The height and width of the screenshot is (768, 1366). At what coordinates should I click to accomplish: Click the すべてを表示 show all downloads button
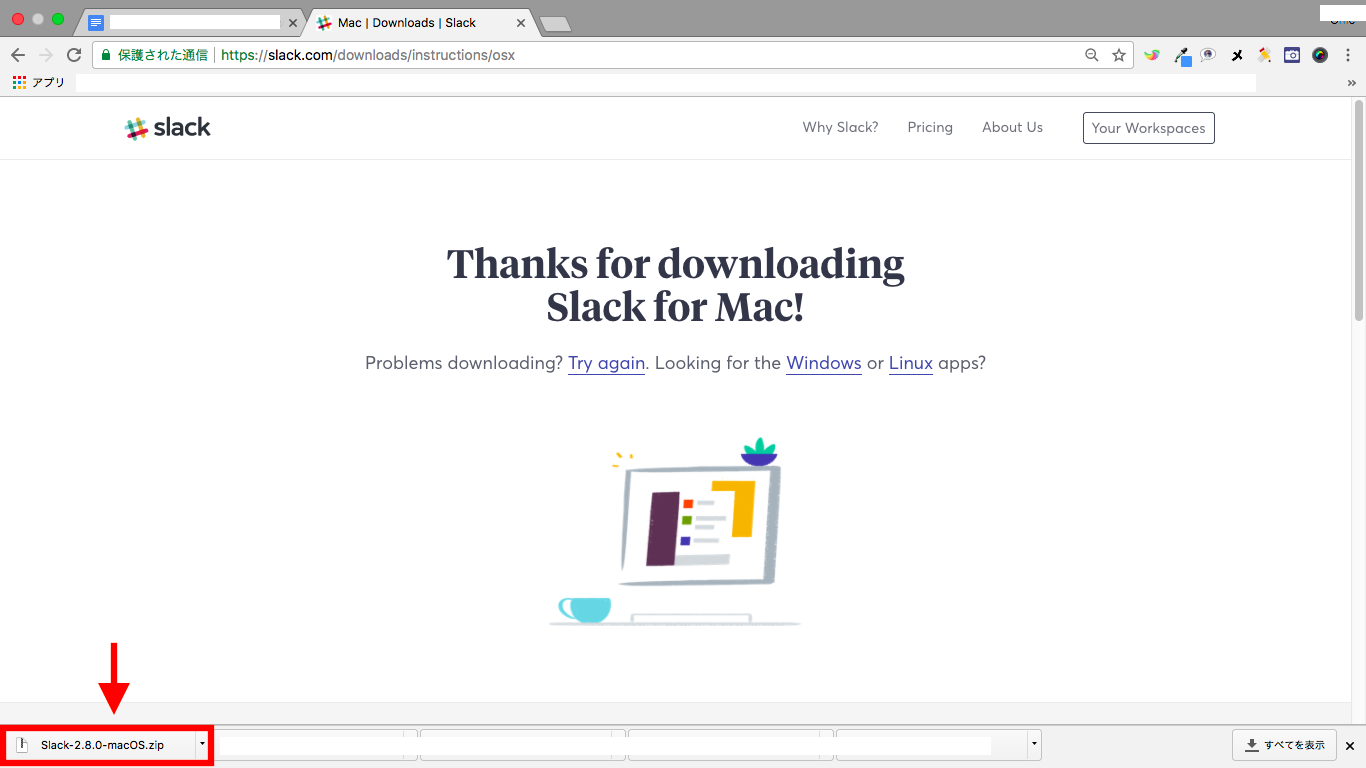[1285, 745]
